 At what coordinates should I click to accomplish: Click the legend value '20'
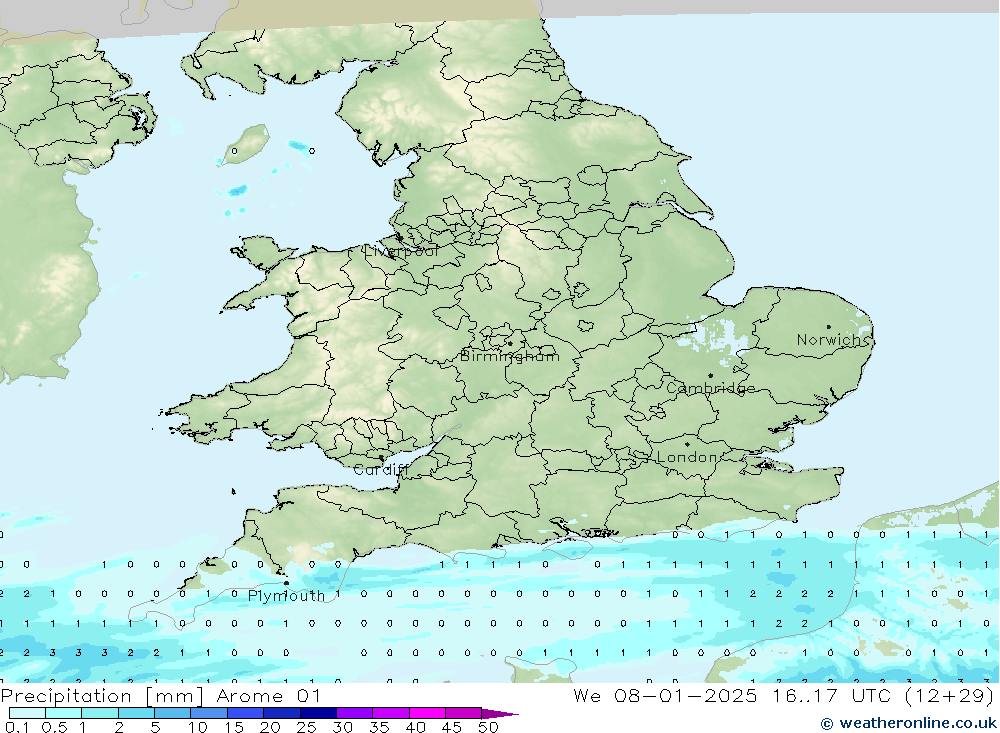pyautogui.click(x=270, y=727)
